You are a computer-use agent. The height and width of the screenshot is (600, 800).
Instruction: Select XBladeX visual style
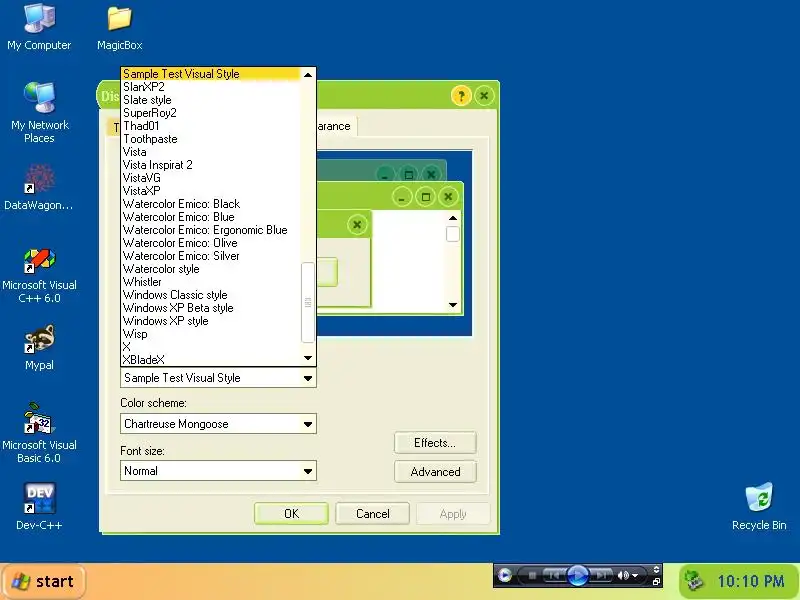coord(211,360)
